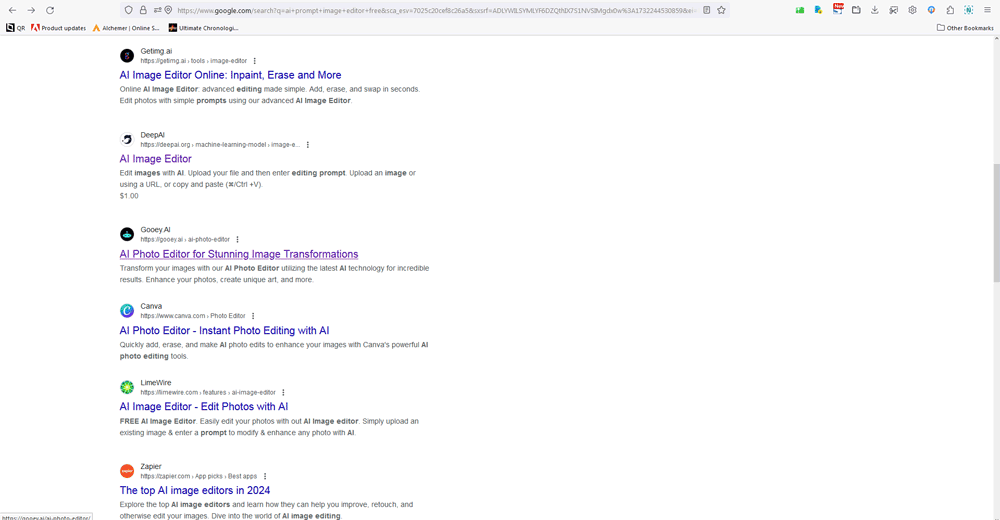Viewport: 1000px width, 520px height.
Task: Open 'AI Photo Editor for Stunning Image Transformations'
Action: coord(239,254)
